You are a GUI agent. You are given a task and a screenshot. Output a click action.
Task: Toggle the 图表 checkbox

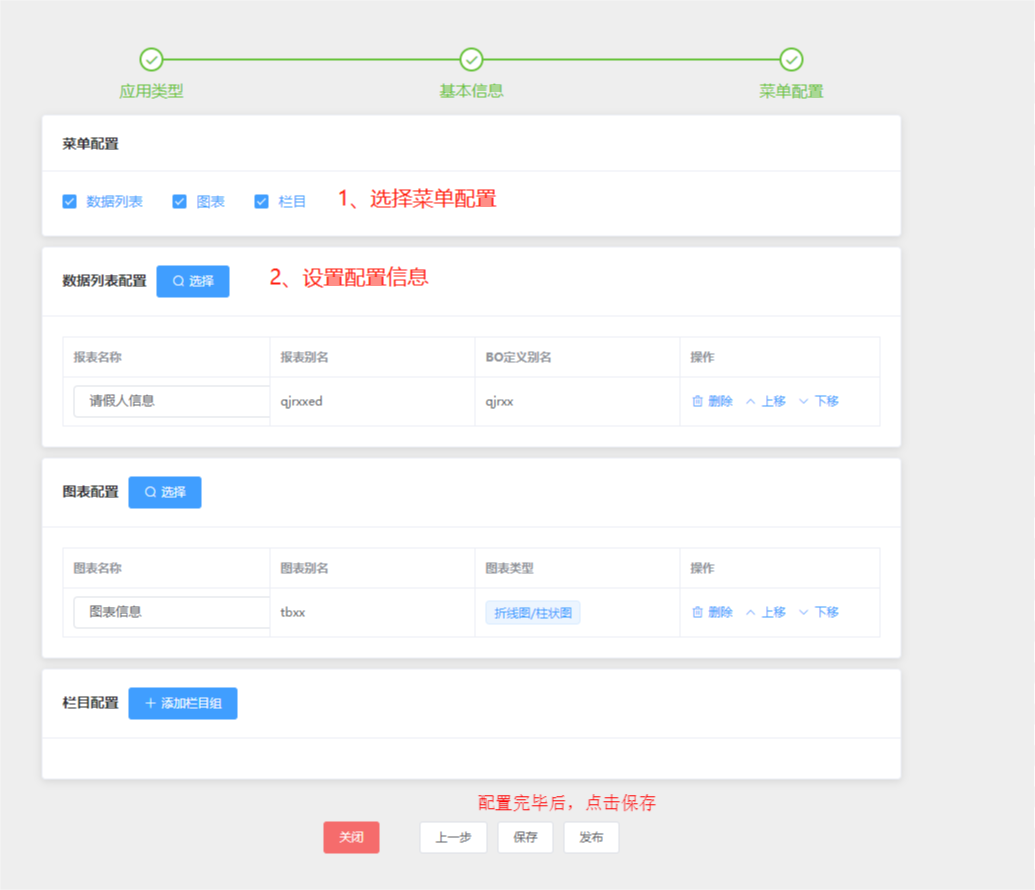(x=180, y=201)
